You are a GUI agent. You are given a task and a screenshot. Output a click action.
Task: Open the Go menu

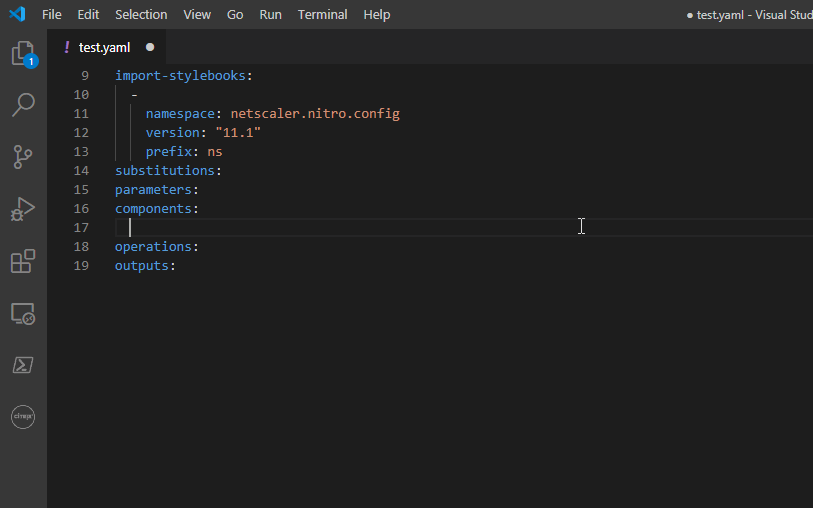tap(235, 15)
